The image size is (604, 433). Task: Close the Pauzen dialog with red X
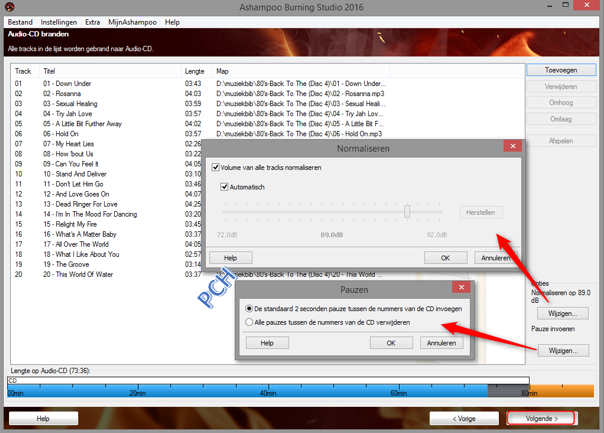[461, 287]
